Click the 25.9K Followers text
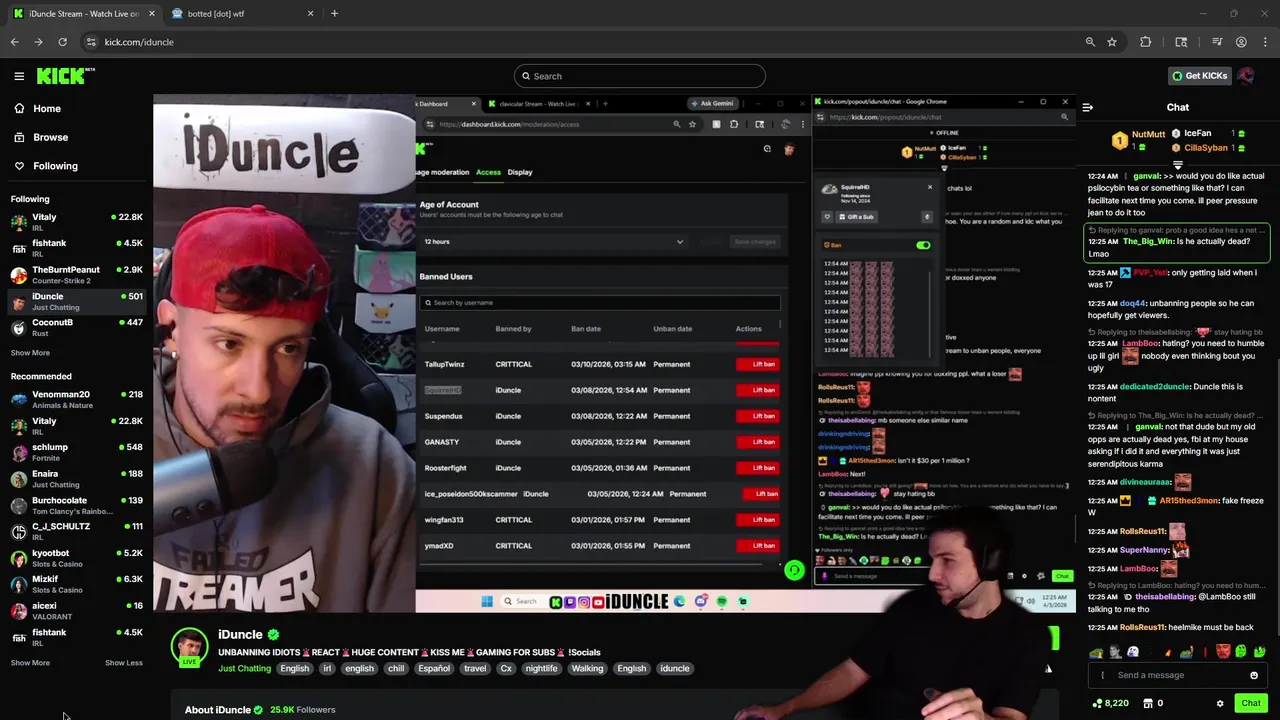1280x720 pixels. point(302,710)
